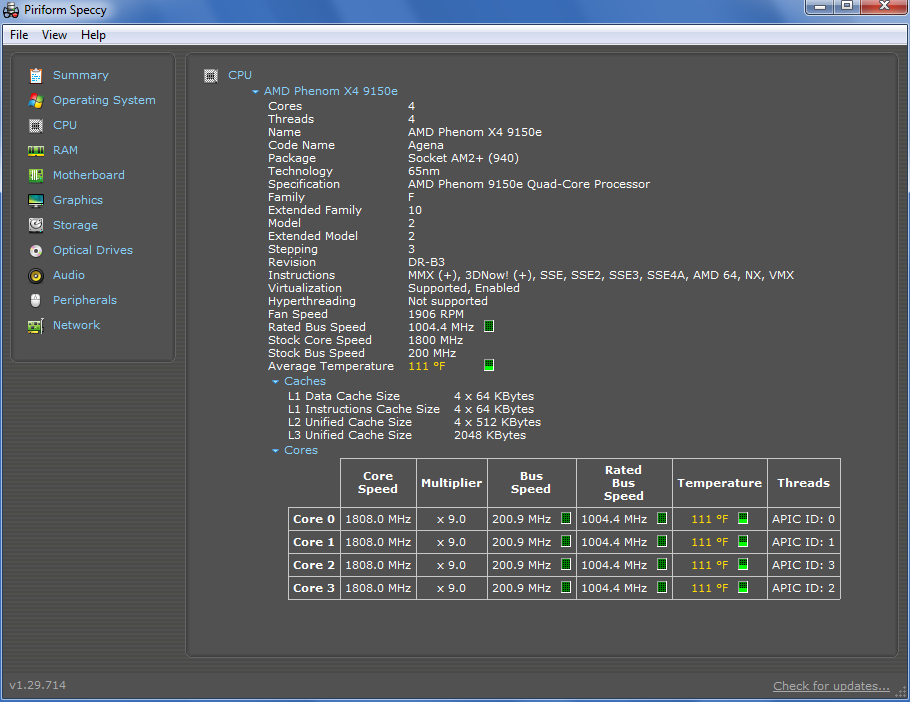
Task: Click Core 0 Bus Speed graph icon
Action: pyautogui.click(x=566, y=518)
